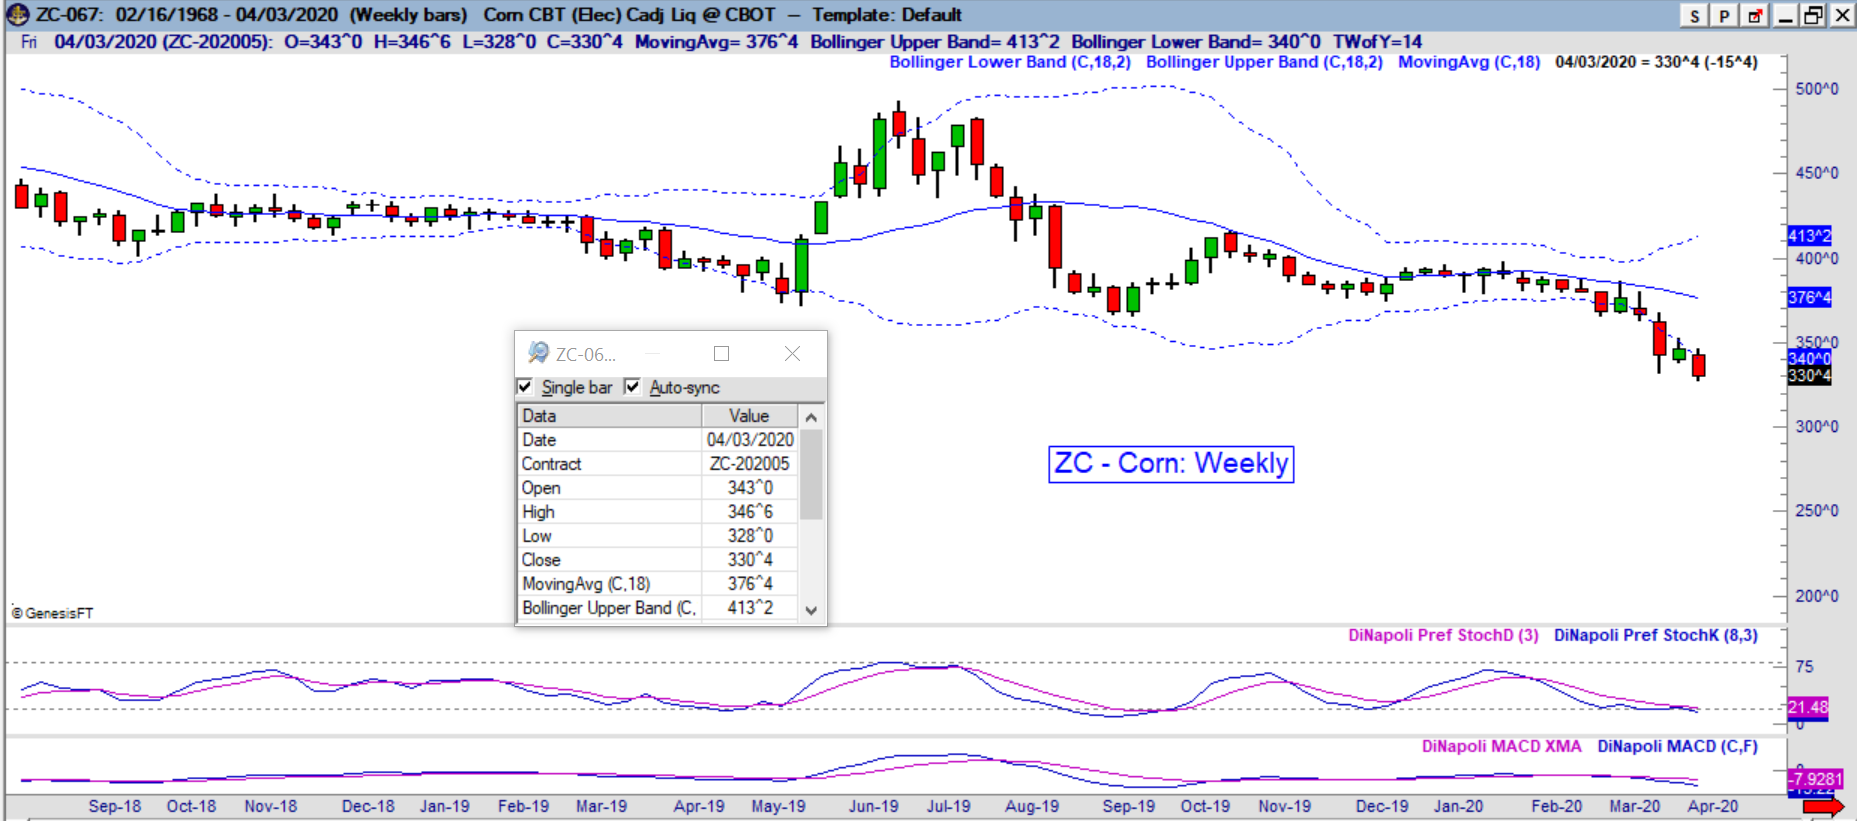Screen dimensions: 1857x821
Task: Click the MovingAvg (C,18) chart legend label
Action: pyautogui.click(x=1469, y=62)
